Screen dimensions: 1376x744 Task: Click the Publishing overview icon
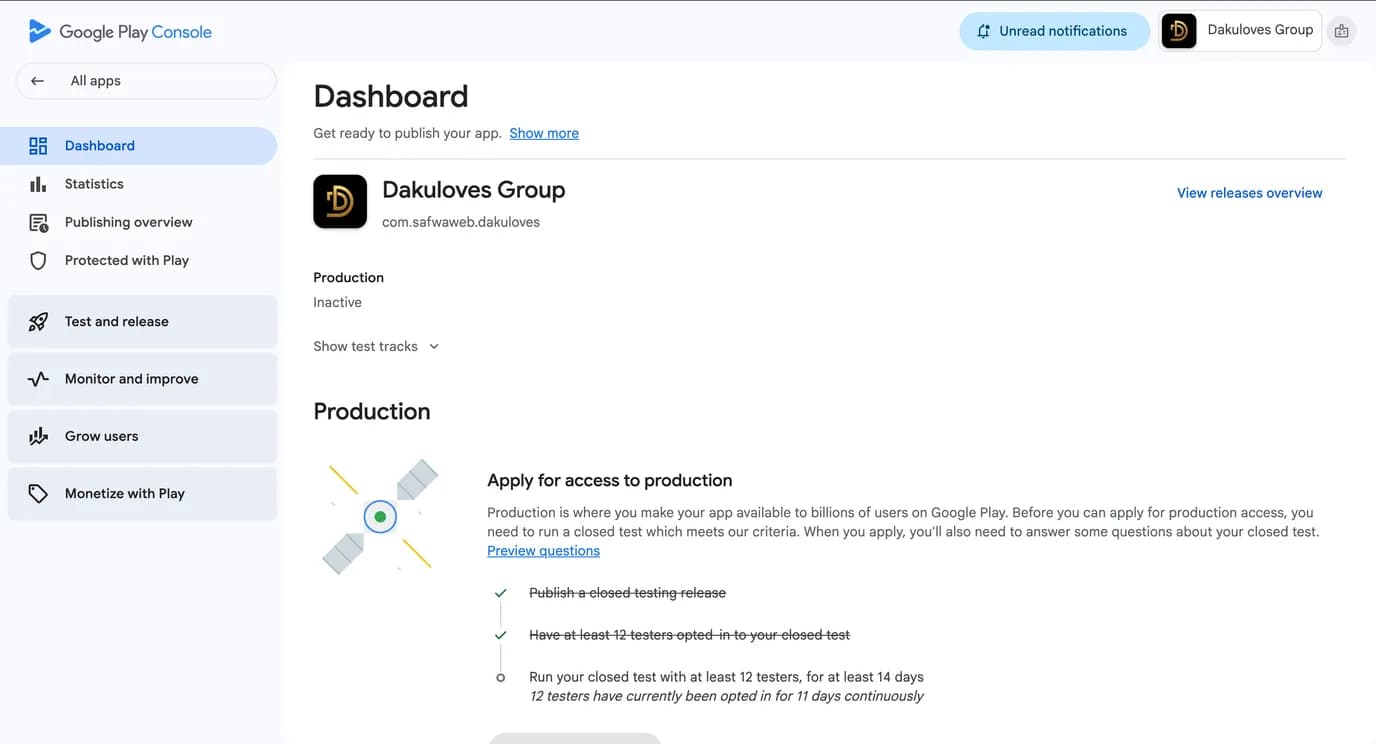[38, 222]
